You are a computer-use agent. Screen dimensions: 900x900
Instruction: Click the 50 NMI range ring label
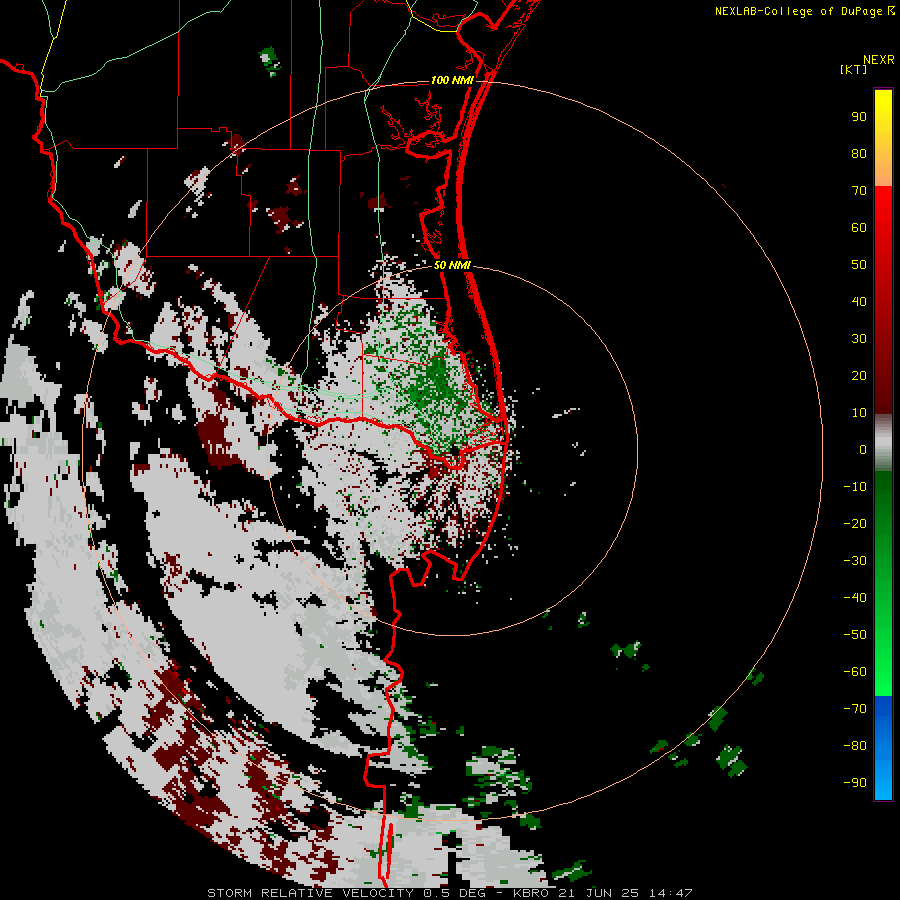pos(452,265)
